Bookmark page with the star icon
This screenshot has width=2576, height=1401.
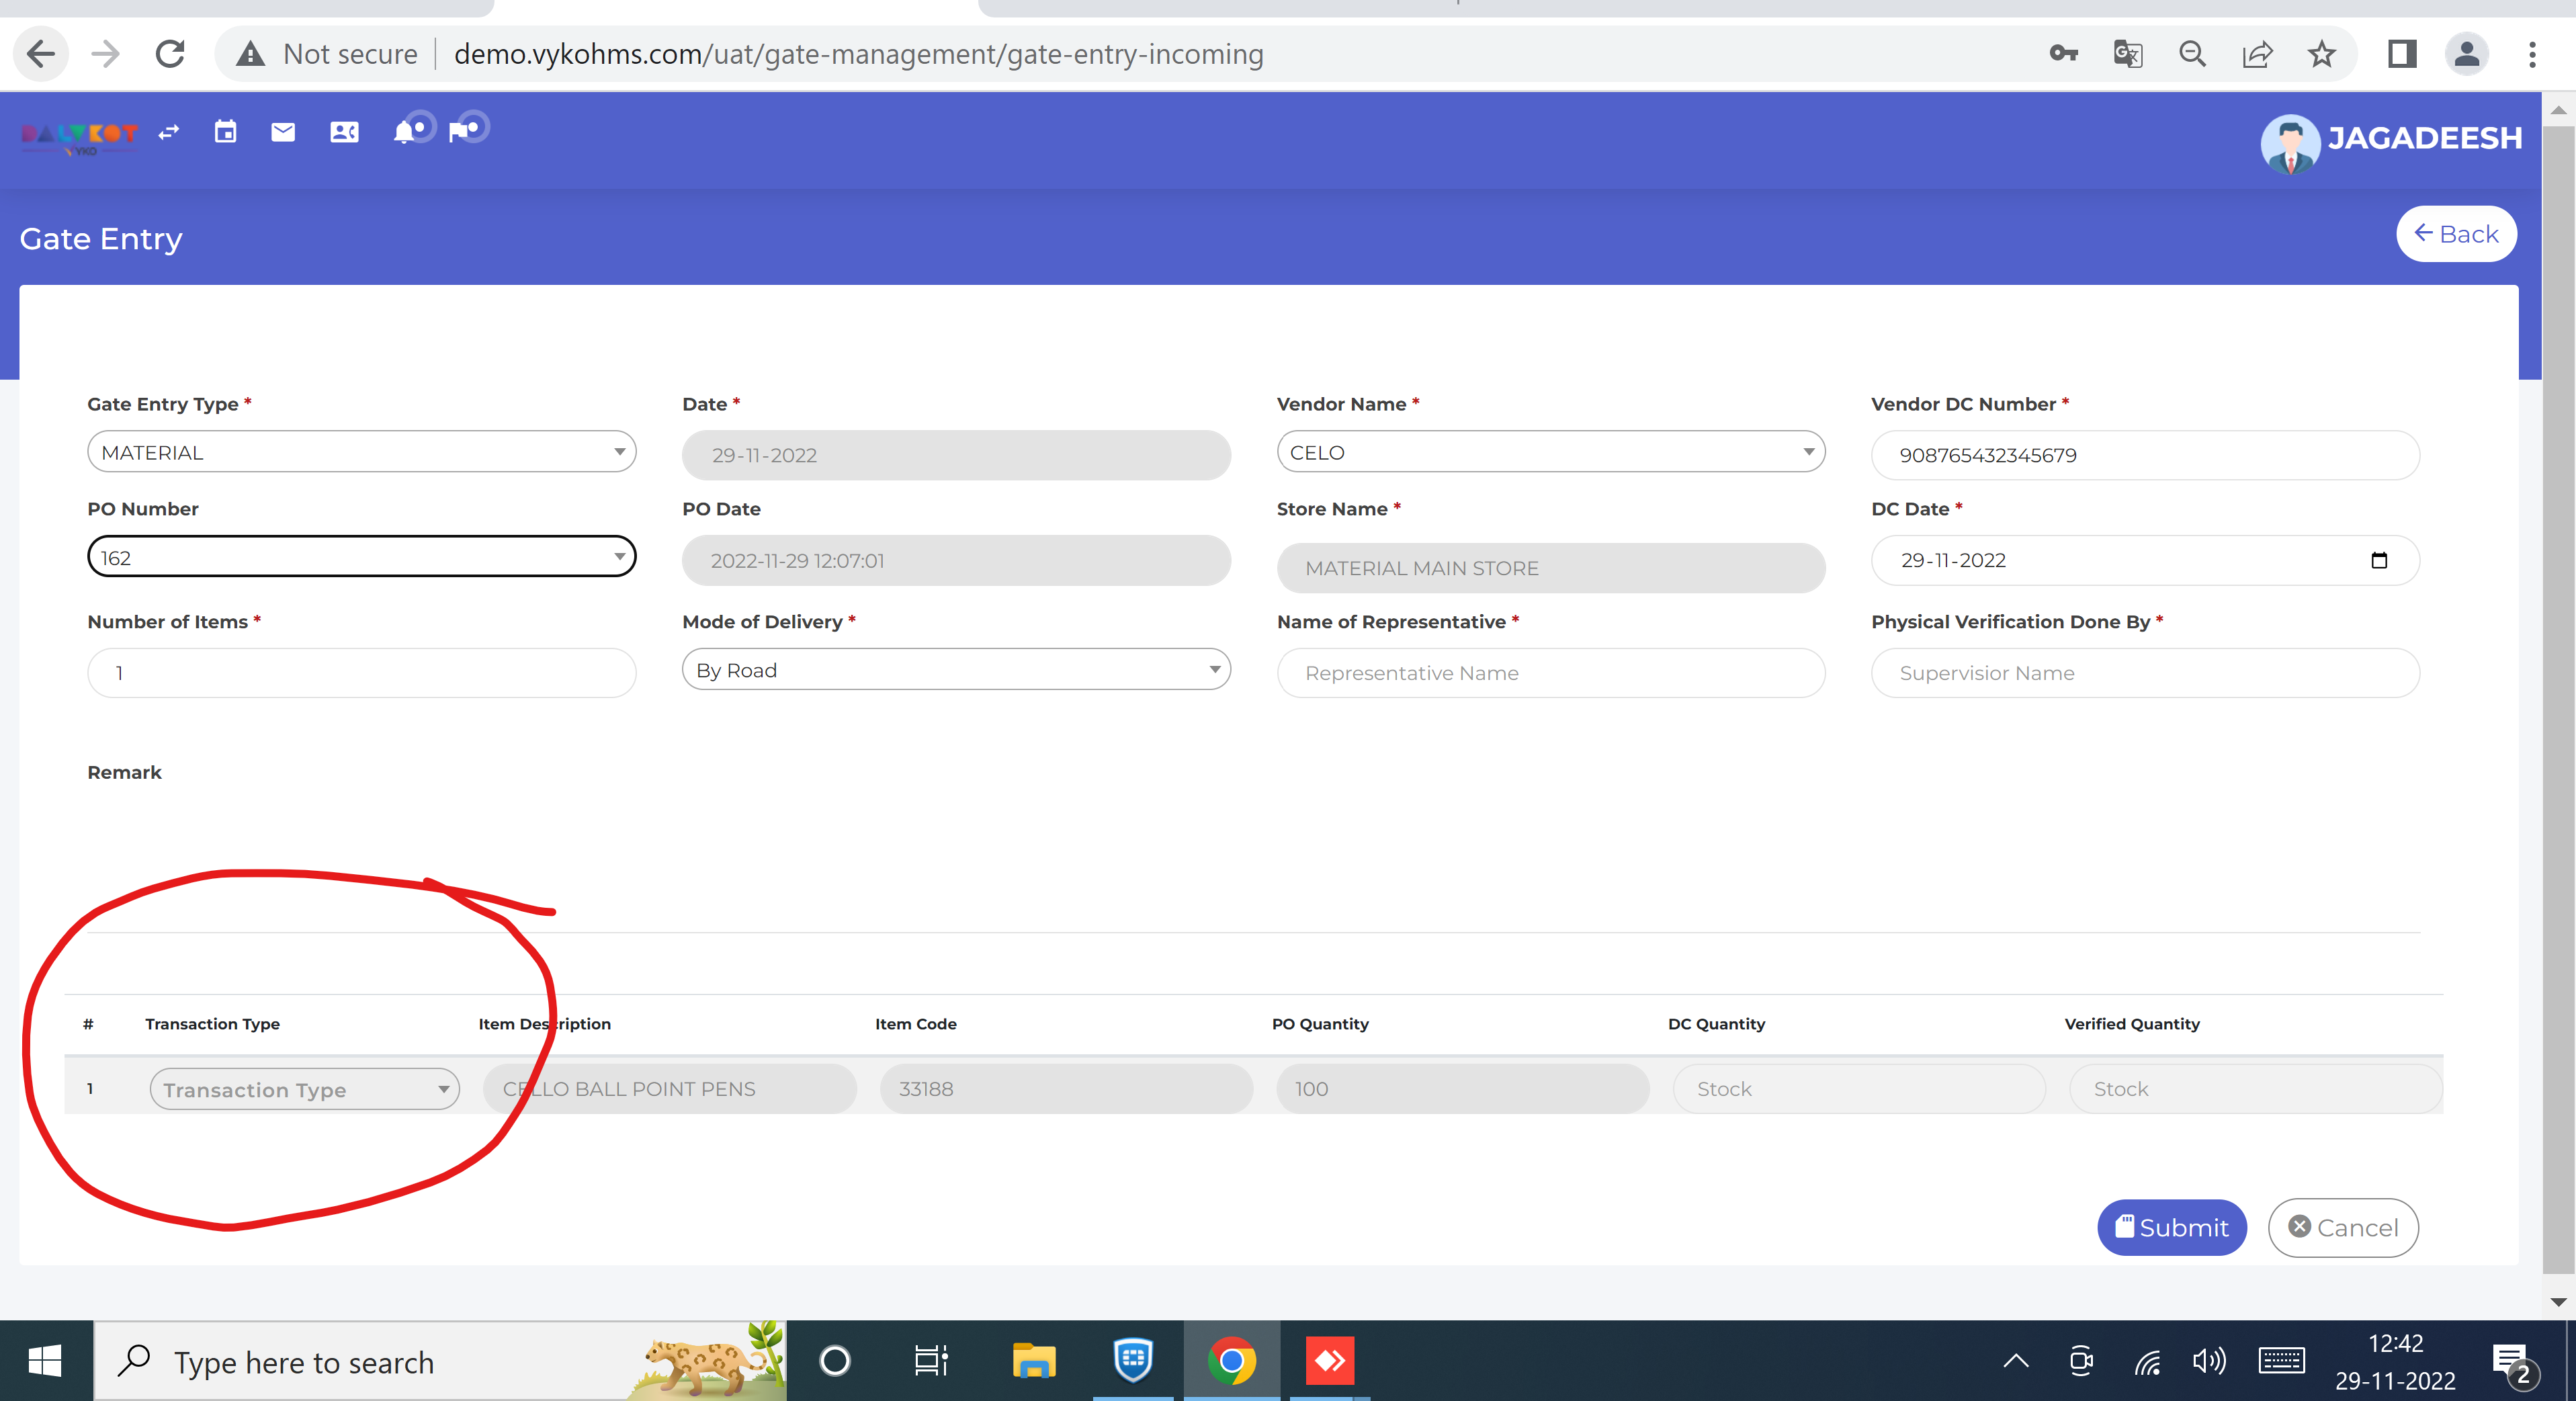[x=2321, y=54]
